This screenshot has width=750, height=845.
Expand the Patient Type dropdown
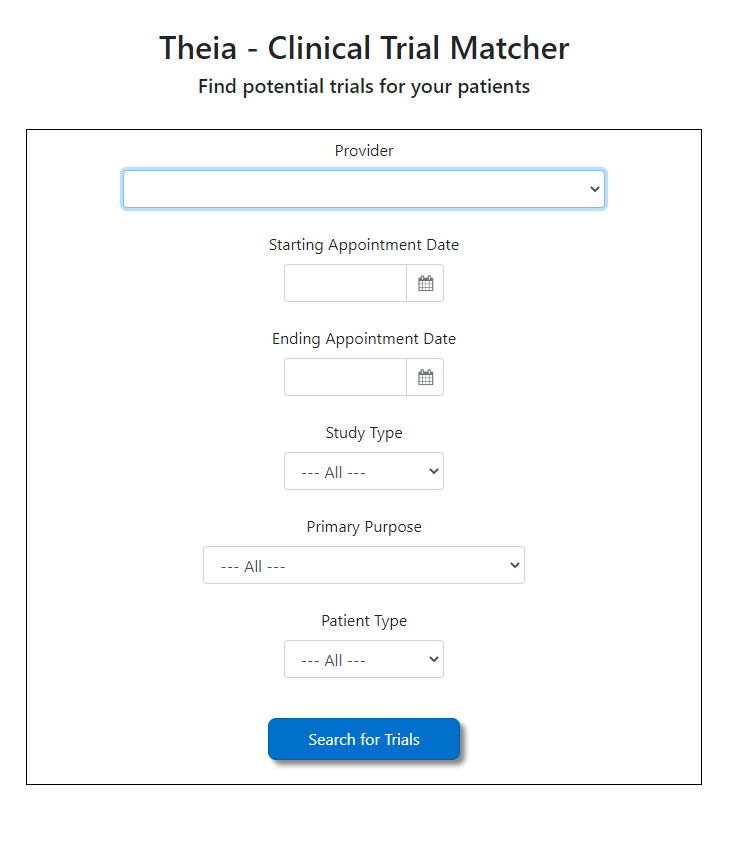point(363,659)
